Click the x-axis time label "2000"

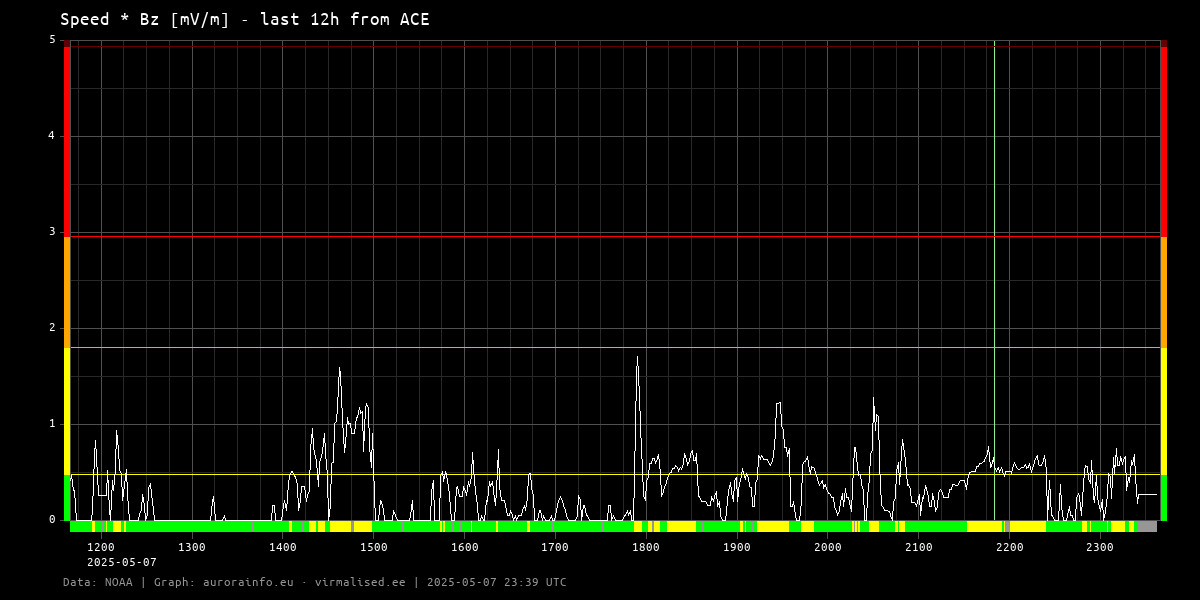pyautogui.click(x=828, y=547)
